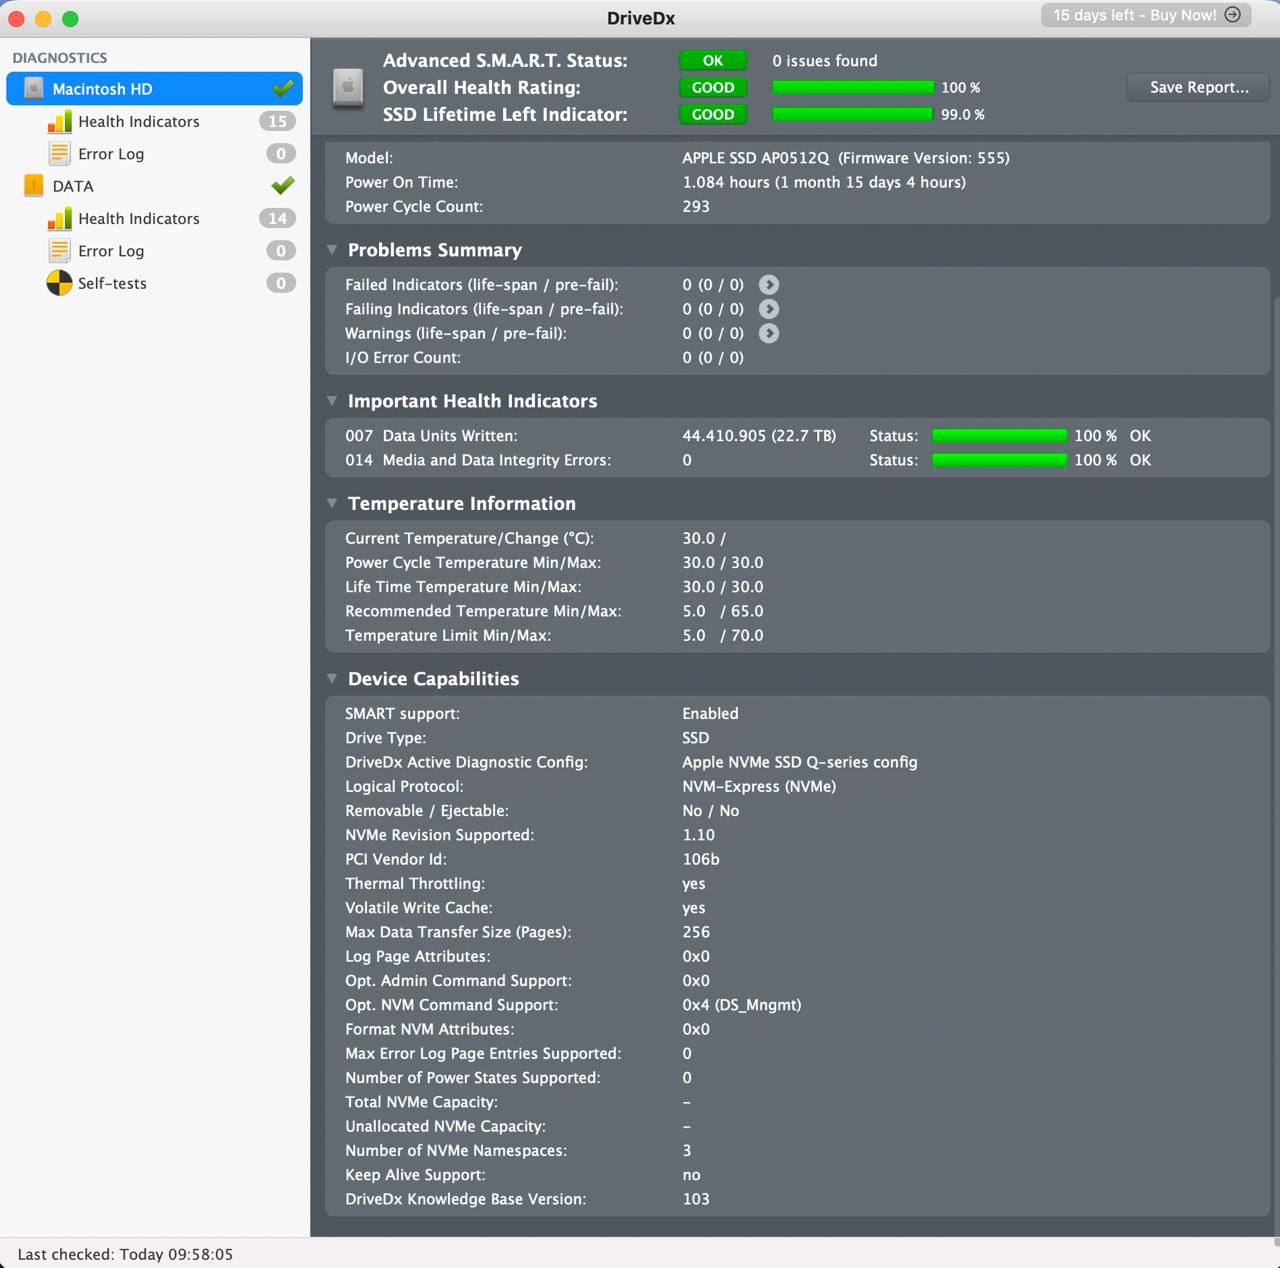This screenshot has height=1268, width=1280.
Task: Click the 15 badge for Macintosh HD Health Indicators
Action: pos(277,121)
